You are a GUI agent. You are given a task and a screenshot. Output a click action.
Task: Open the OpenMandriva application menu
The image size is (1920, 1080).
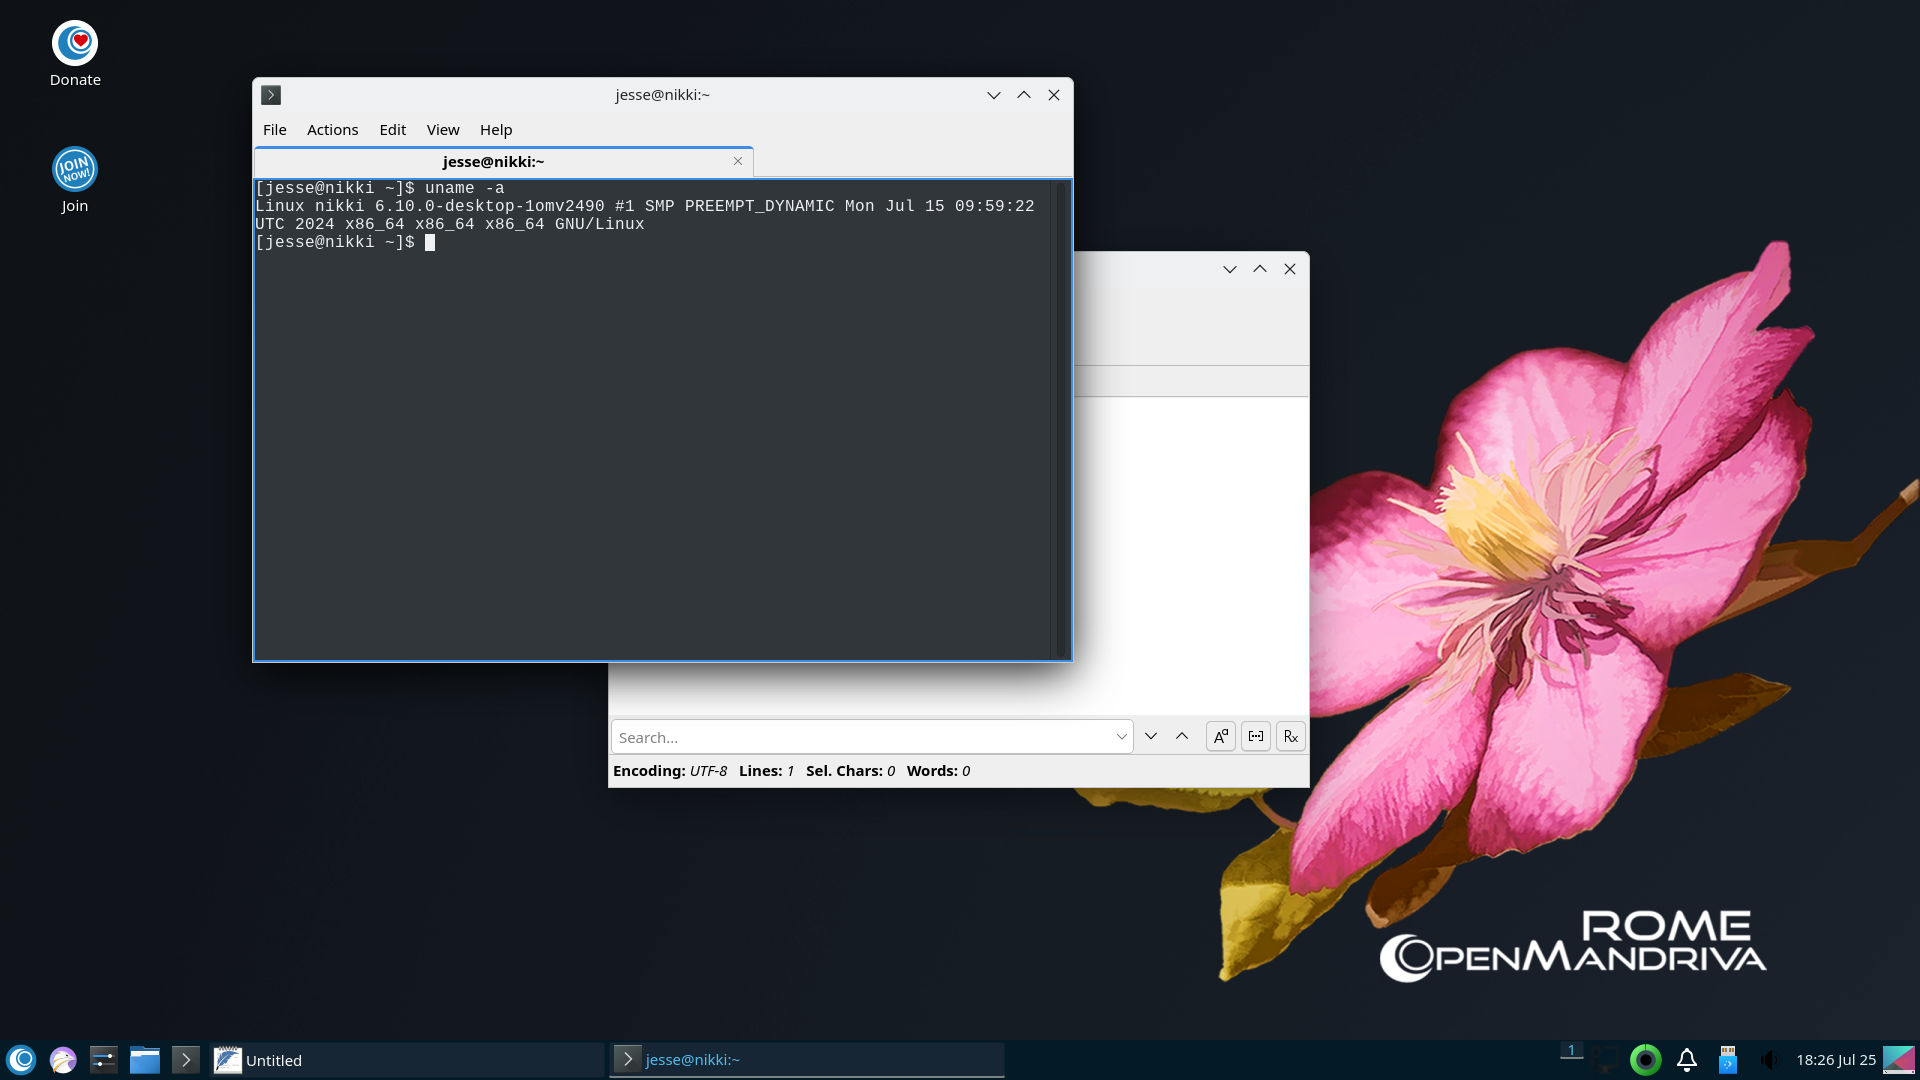click(x=22, y=1060)
